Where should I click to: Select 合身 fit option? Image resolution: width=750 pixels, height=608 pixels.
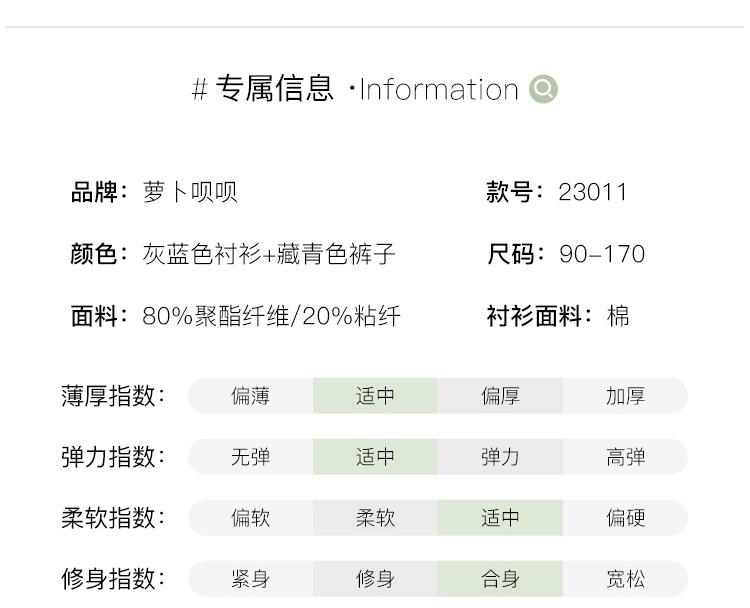[x=500, y=579]
